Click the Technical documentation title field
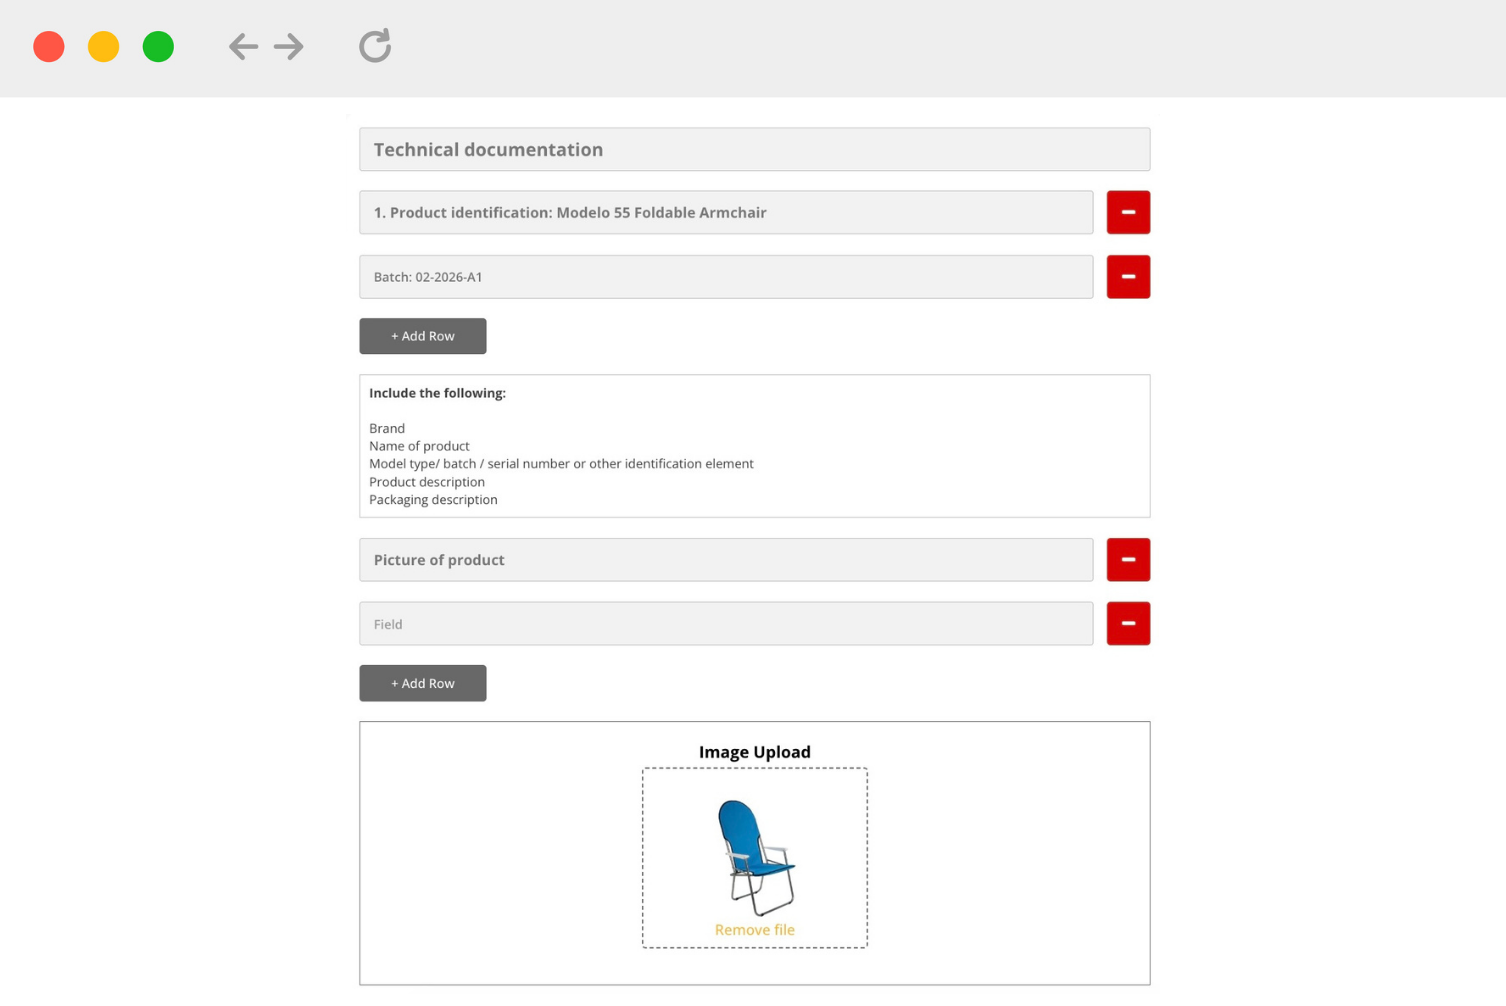1506x1006 pixels. [x=754, y=150]
